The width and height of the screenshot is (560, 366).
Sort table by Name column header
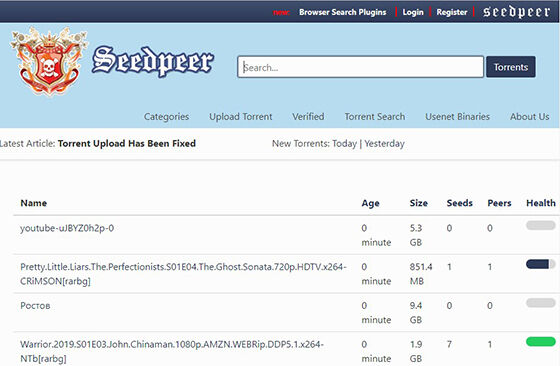[x=34, y=203]
